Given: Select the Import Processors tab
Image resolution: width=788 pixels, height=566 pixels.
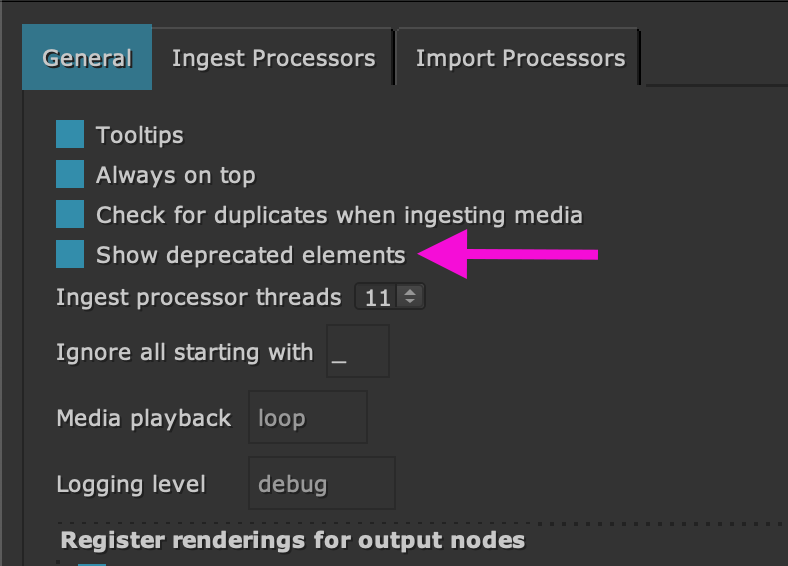Looking at the screenshot, I should [x=520, y=58].
